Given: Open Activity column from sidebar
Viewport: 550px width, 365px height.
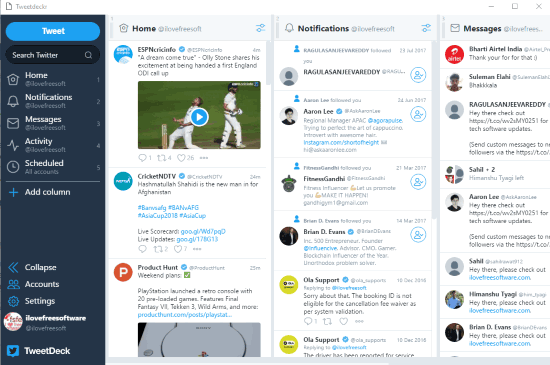Looking at the screenshot, I should tap(53, 145).
